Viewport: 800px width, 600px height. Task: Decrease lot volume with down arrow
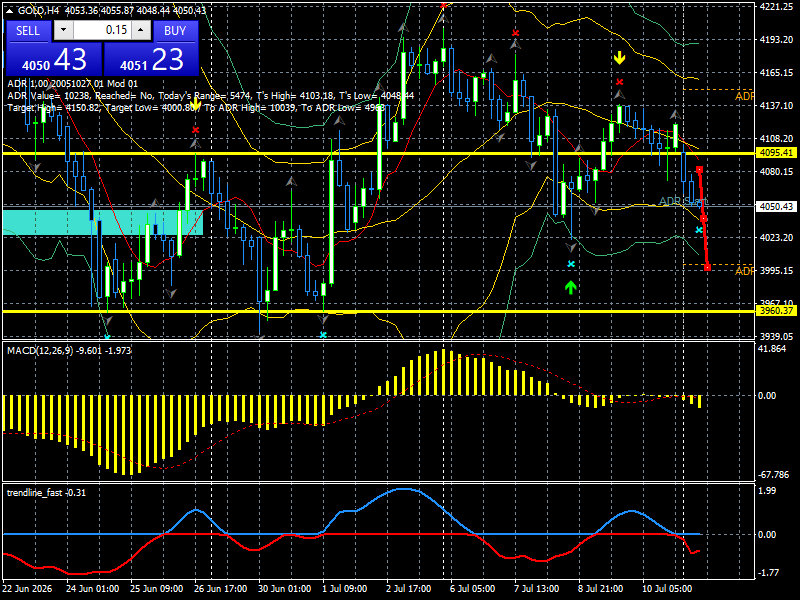[x=63, y=30]
